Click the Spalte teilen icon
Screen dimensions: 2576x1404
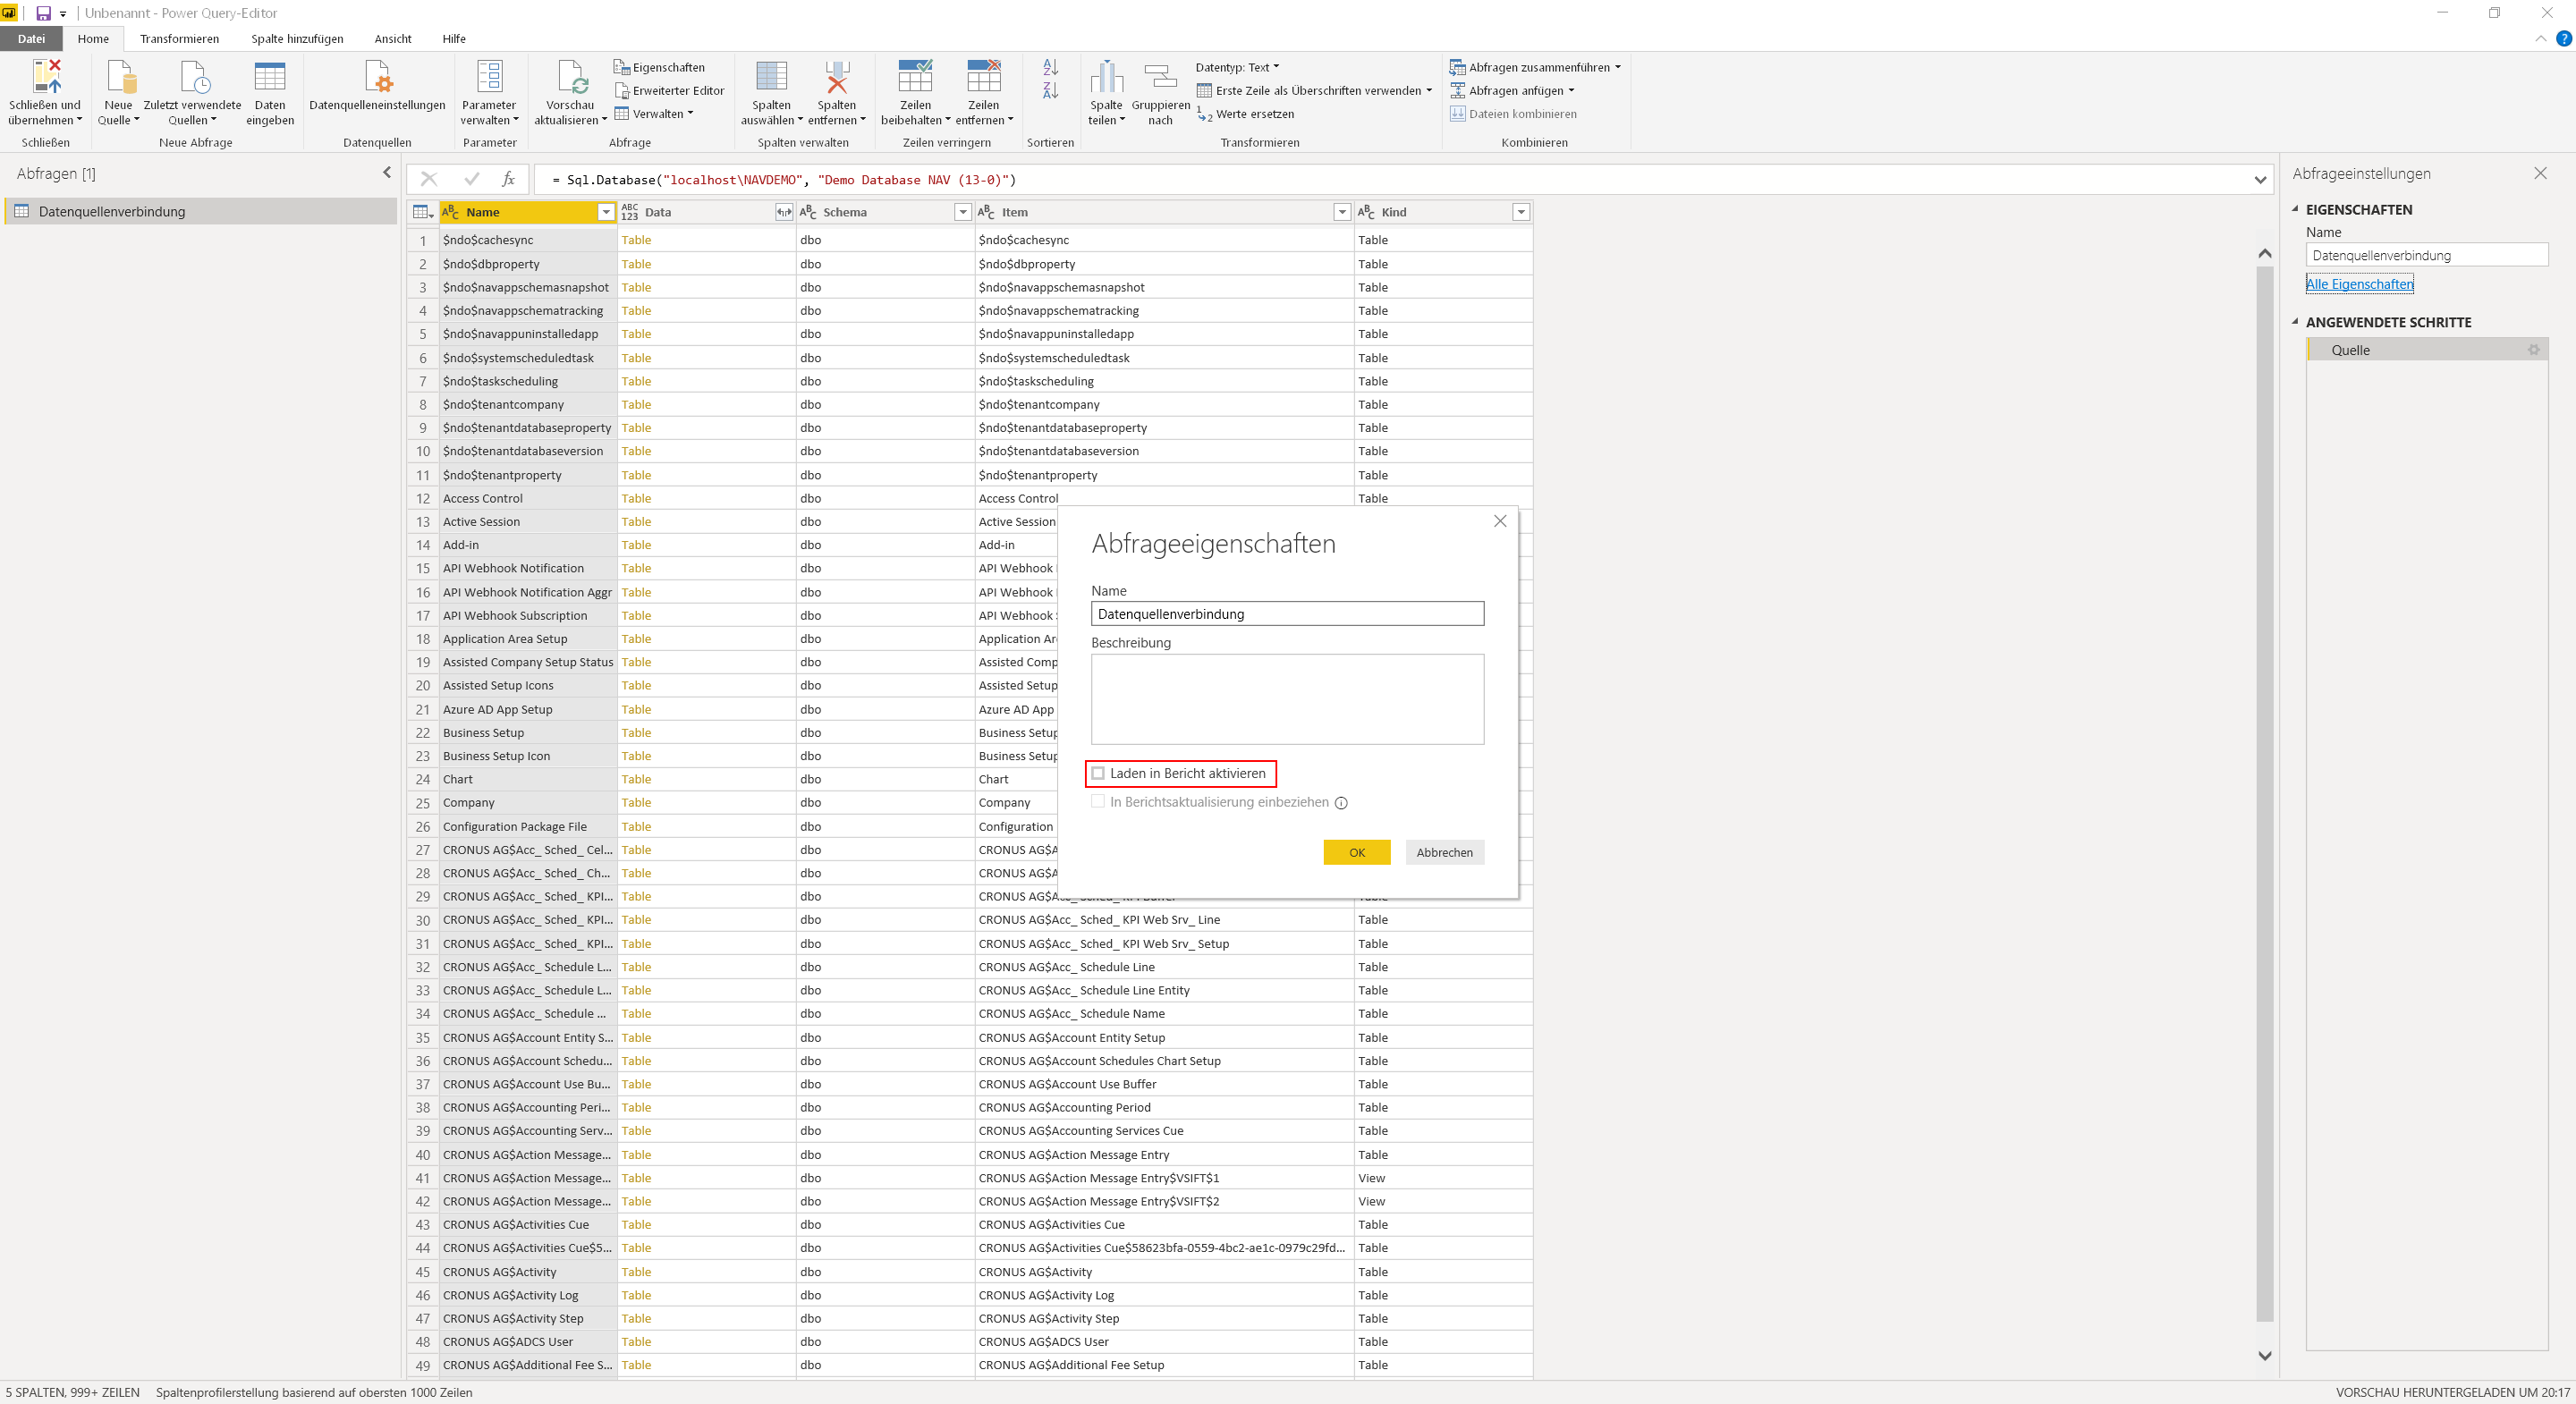click(1106, 77)
